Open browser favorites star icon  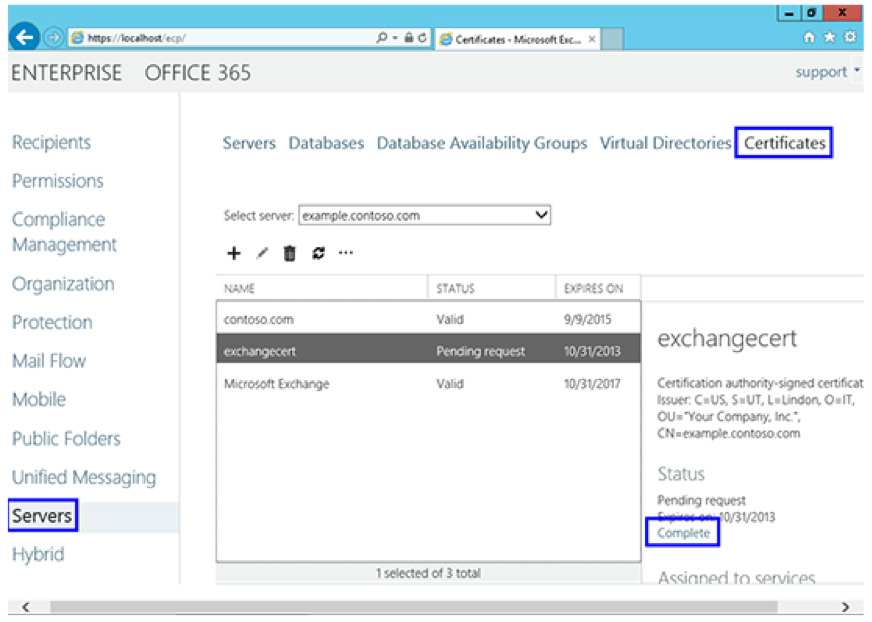pyautogui.click(x=831, y=38)
